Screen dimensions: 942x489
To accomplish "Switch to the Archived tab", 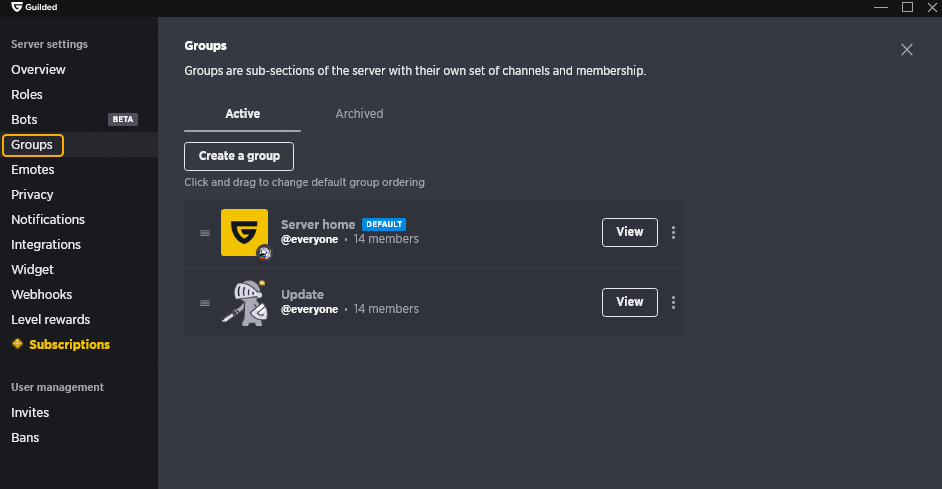I will (x=359, y=114).
